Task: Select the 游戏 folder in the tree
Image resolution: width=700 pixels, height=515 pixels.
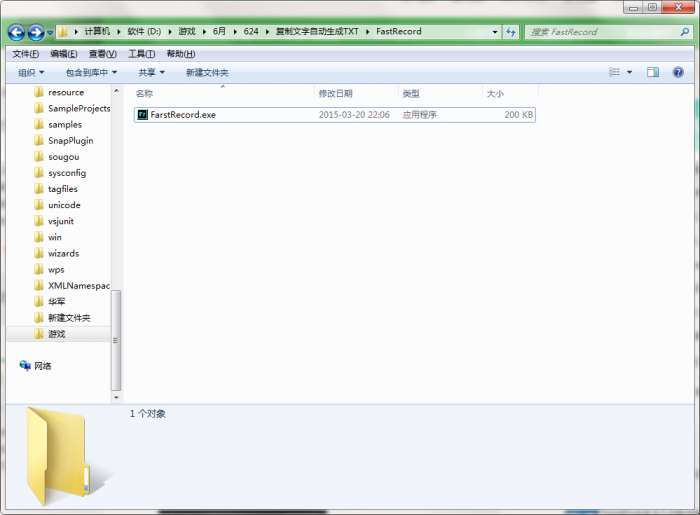Action: (56, 334)
